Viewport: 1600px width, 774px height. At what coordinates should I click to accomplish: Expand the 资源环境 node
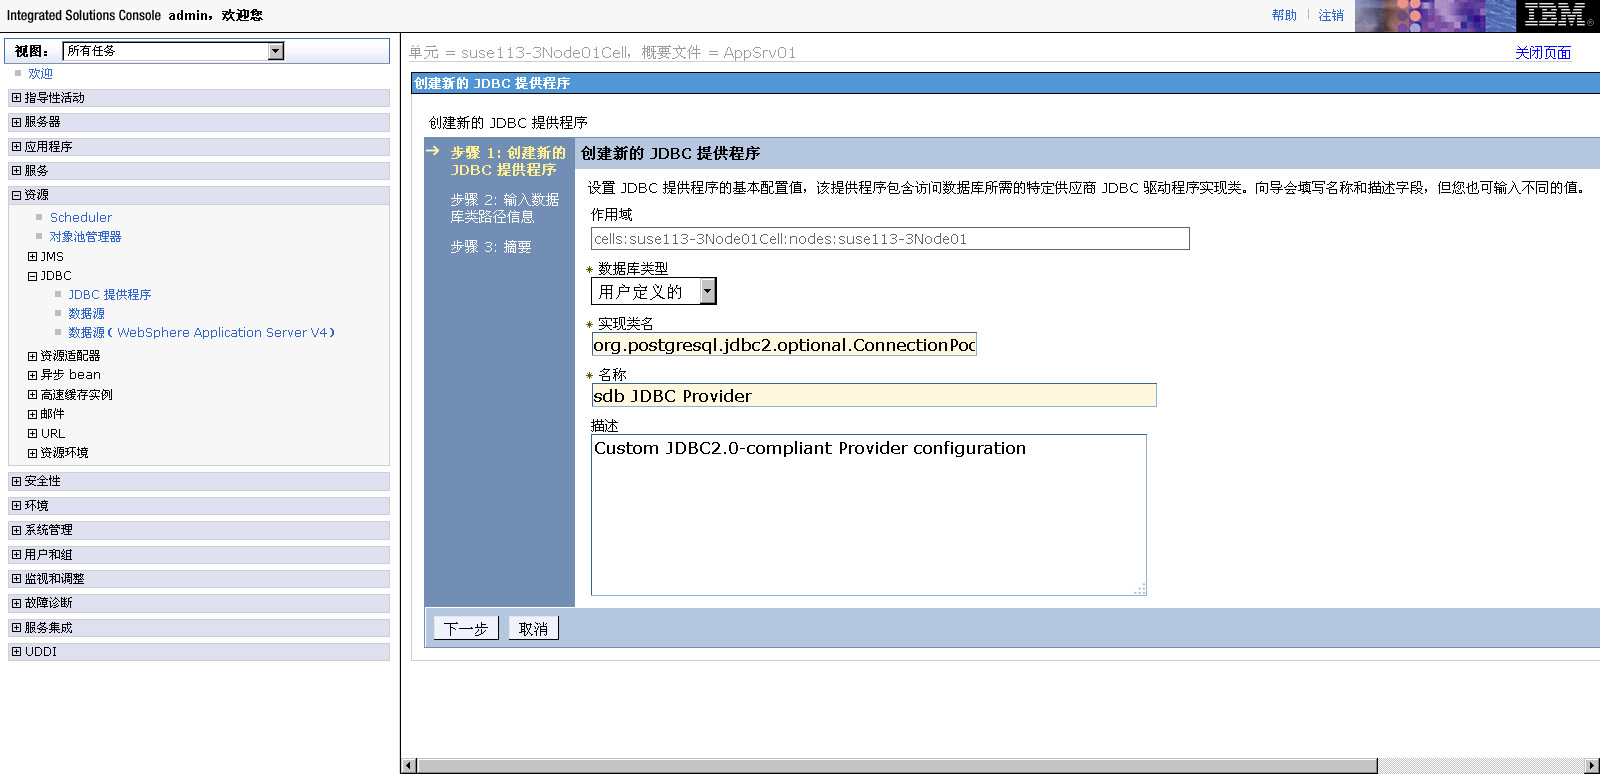click(32, 453)
